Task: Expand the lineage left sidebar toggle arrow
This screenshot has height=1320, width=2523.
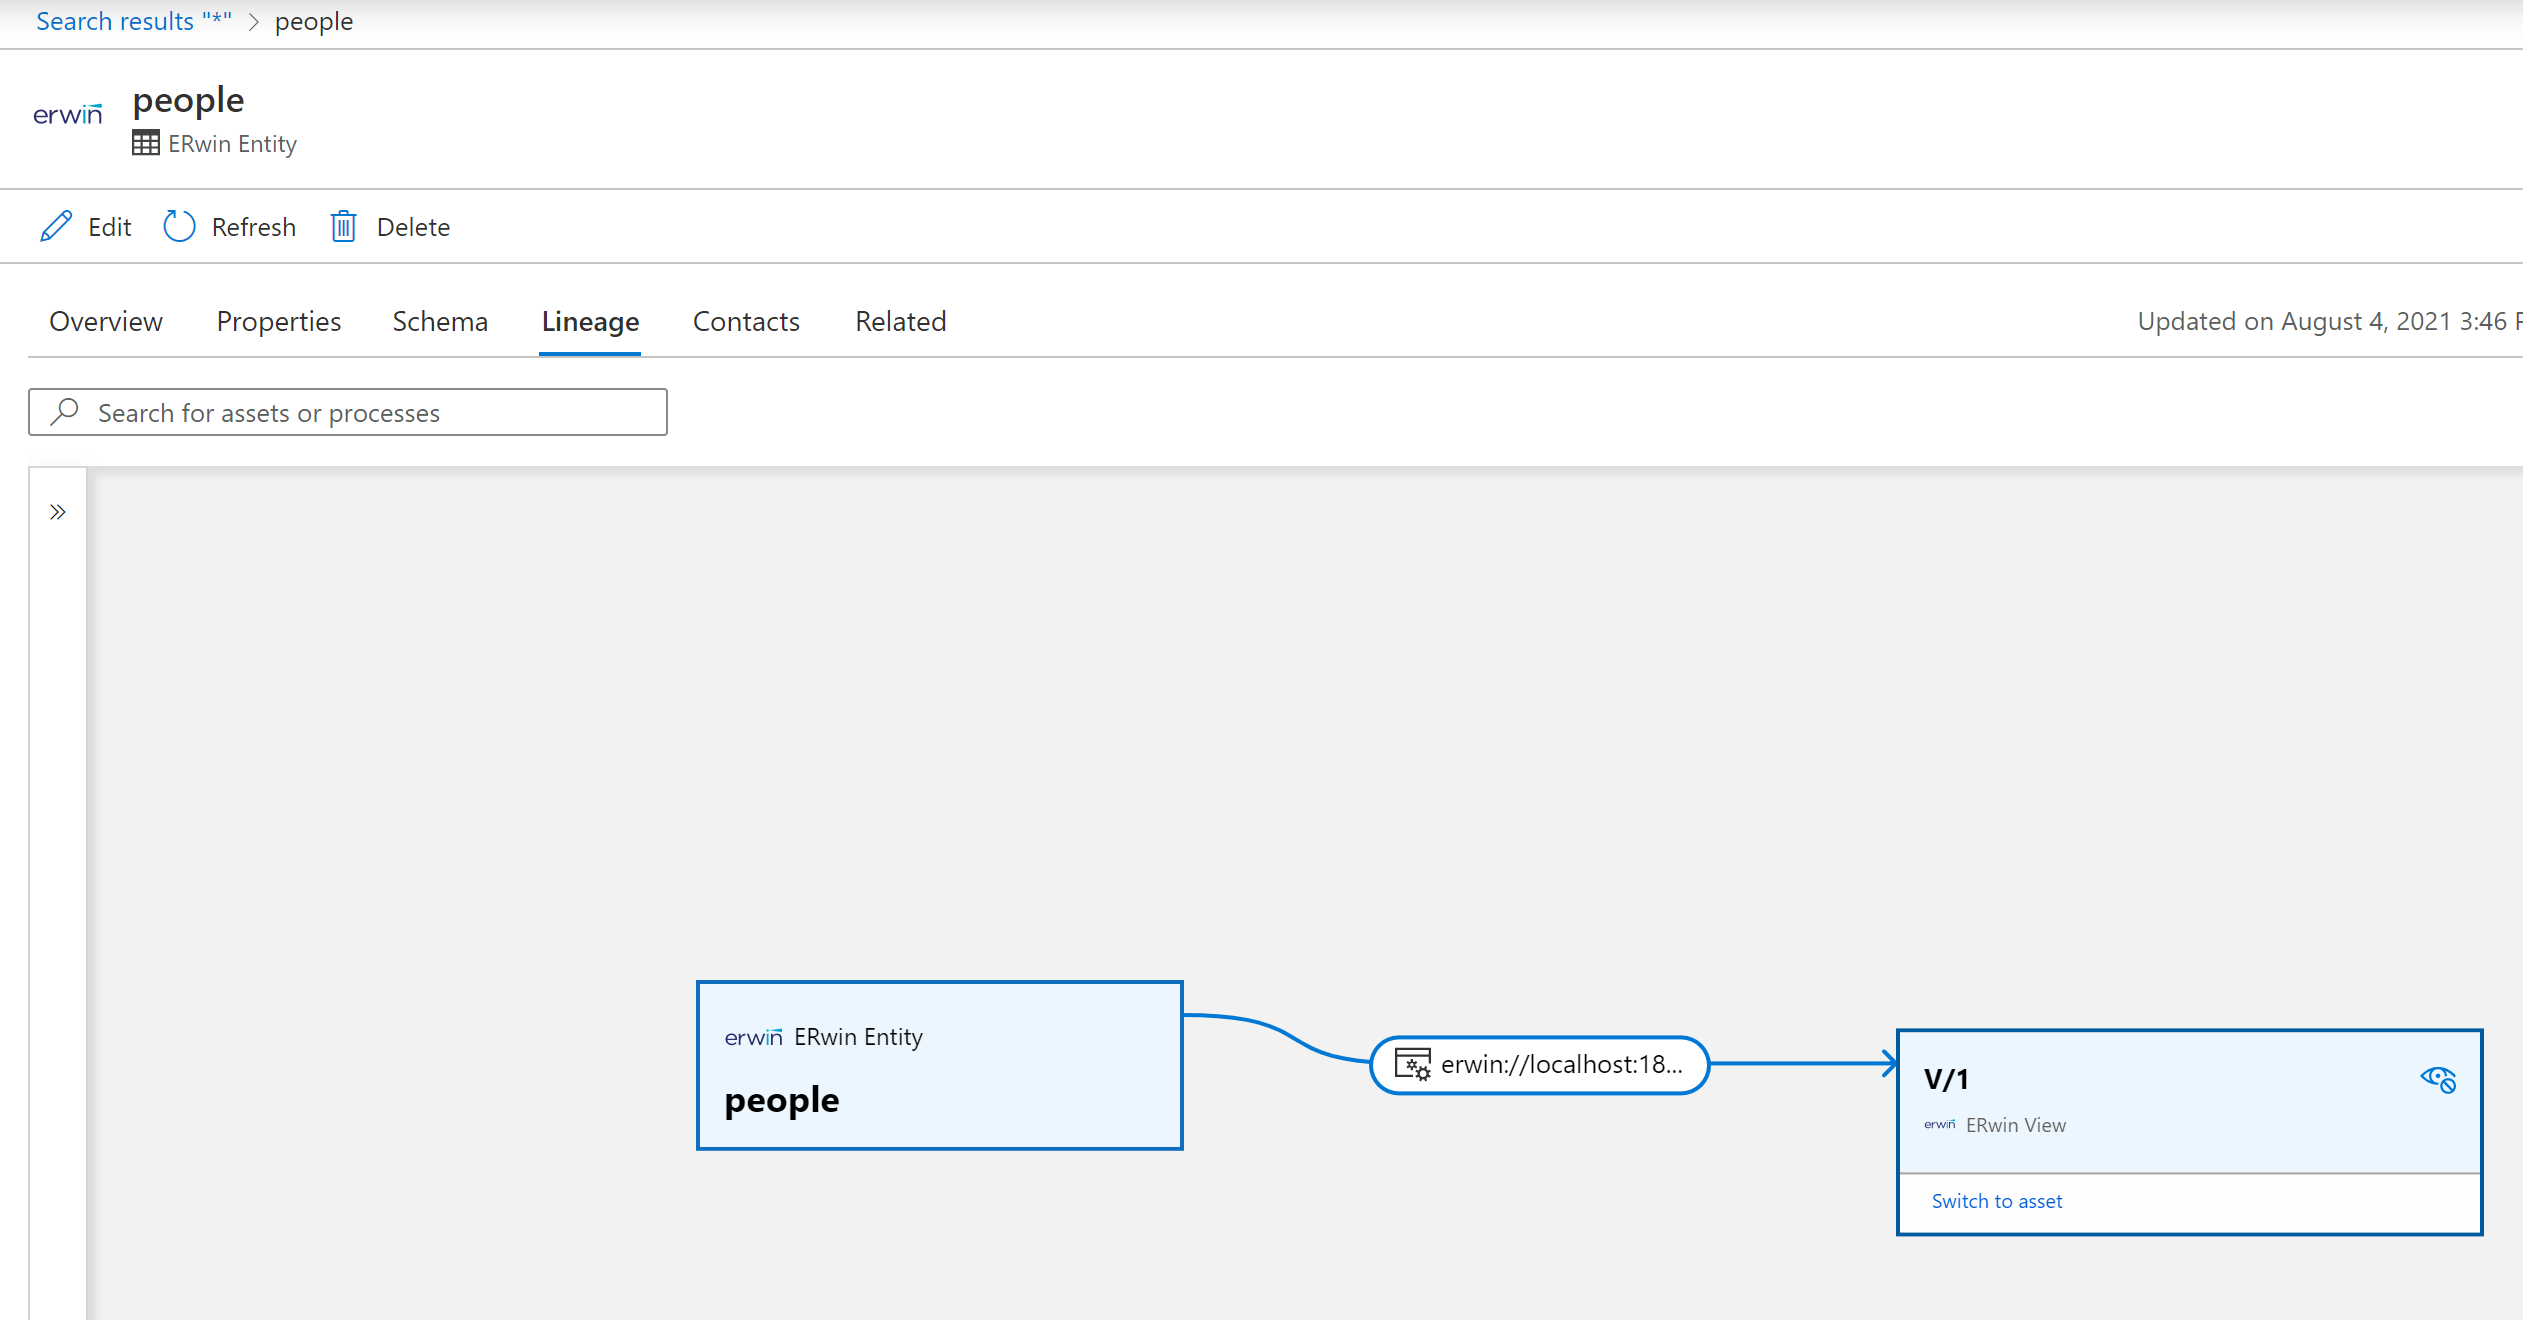Action: [57, 512]
